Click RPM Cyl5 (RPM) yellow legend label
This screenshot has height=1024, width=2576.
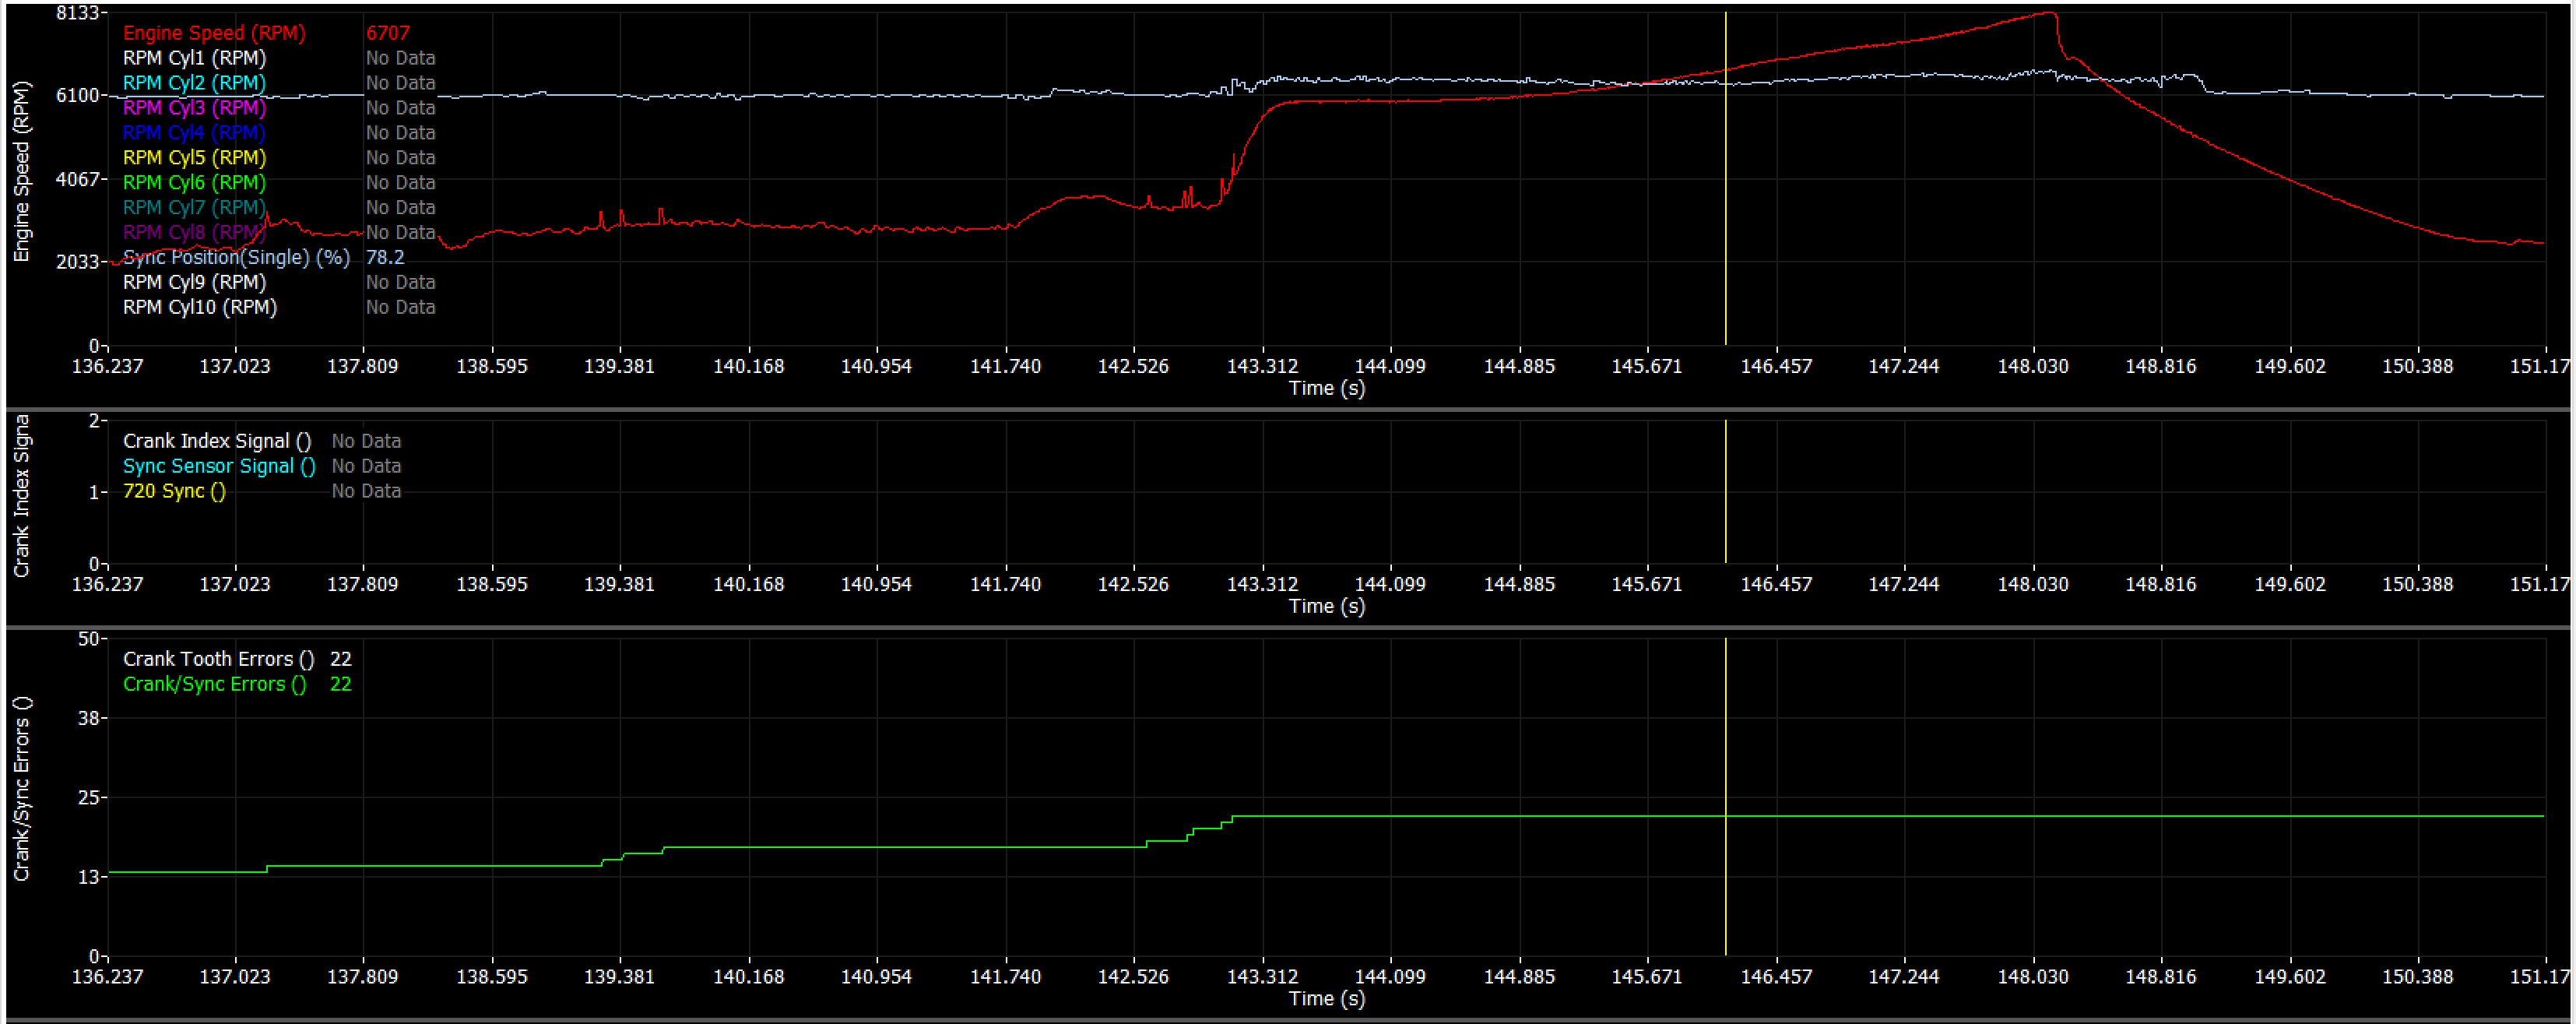[x=194, y=158]
